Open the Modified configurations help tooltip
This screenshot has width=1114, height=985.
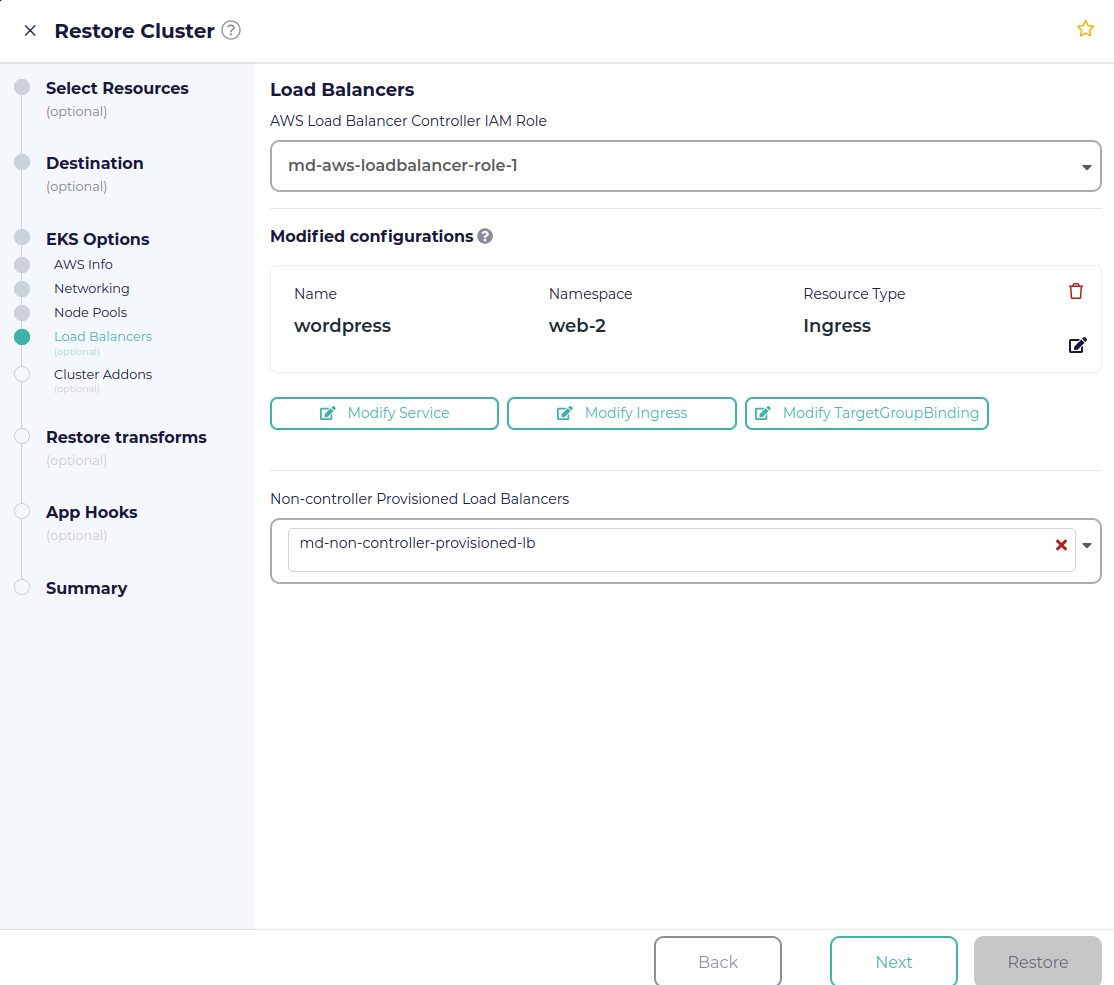tap(485, 236)
